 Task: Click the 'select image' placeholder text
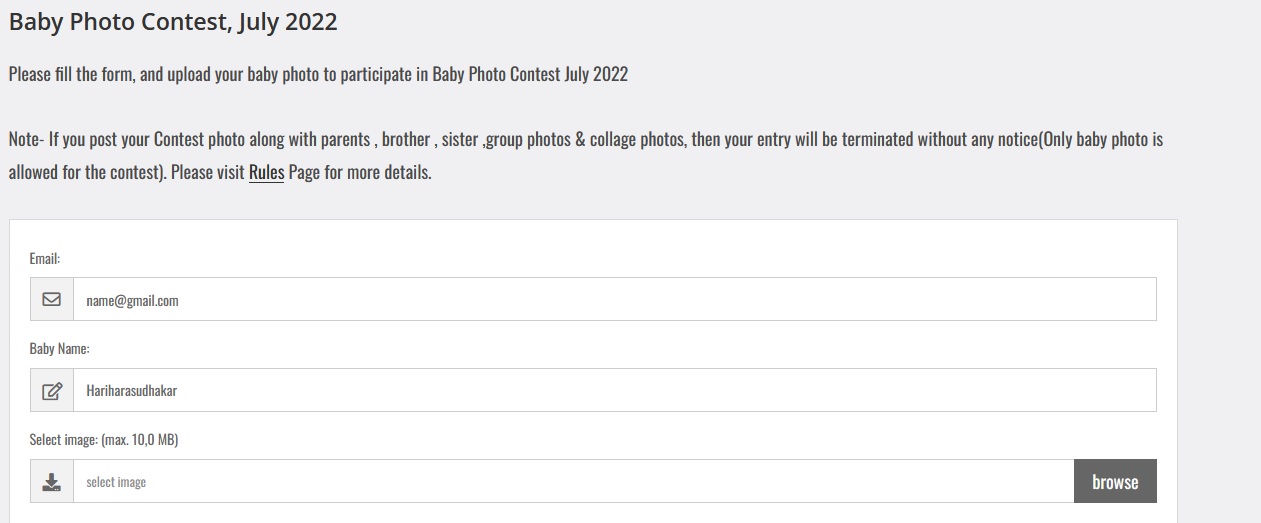pos(116,482)
